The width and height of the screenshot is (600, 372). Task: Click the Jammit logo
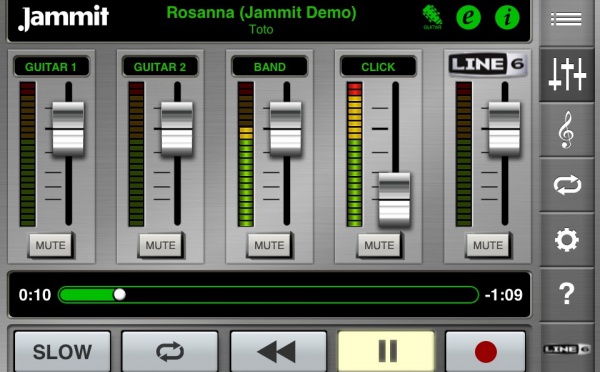(63, 17)
